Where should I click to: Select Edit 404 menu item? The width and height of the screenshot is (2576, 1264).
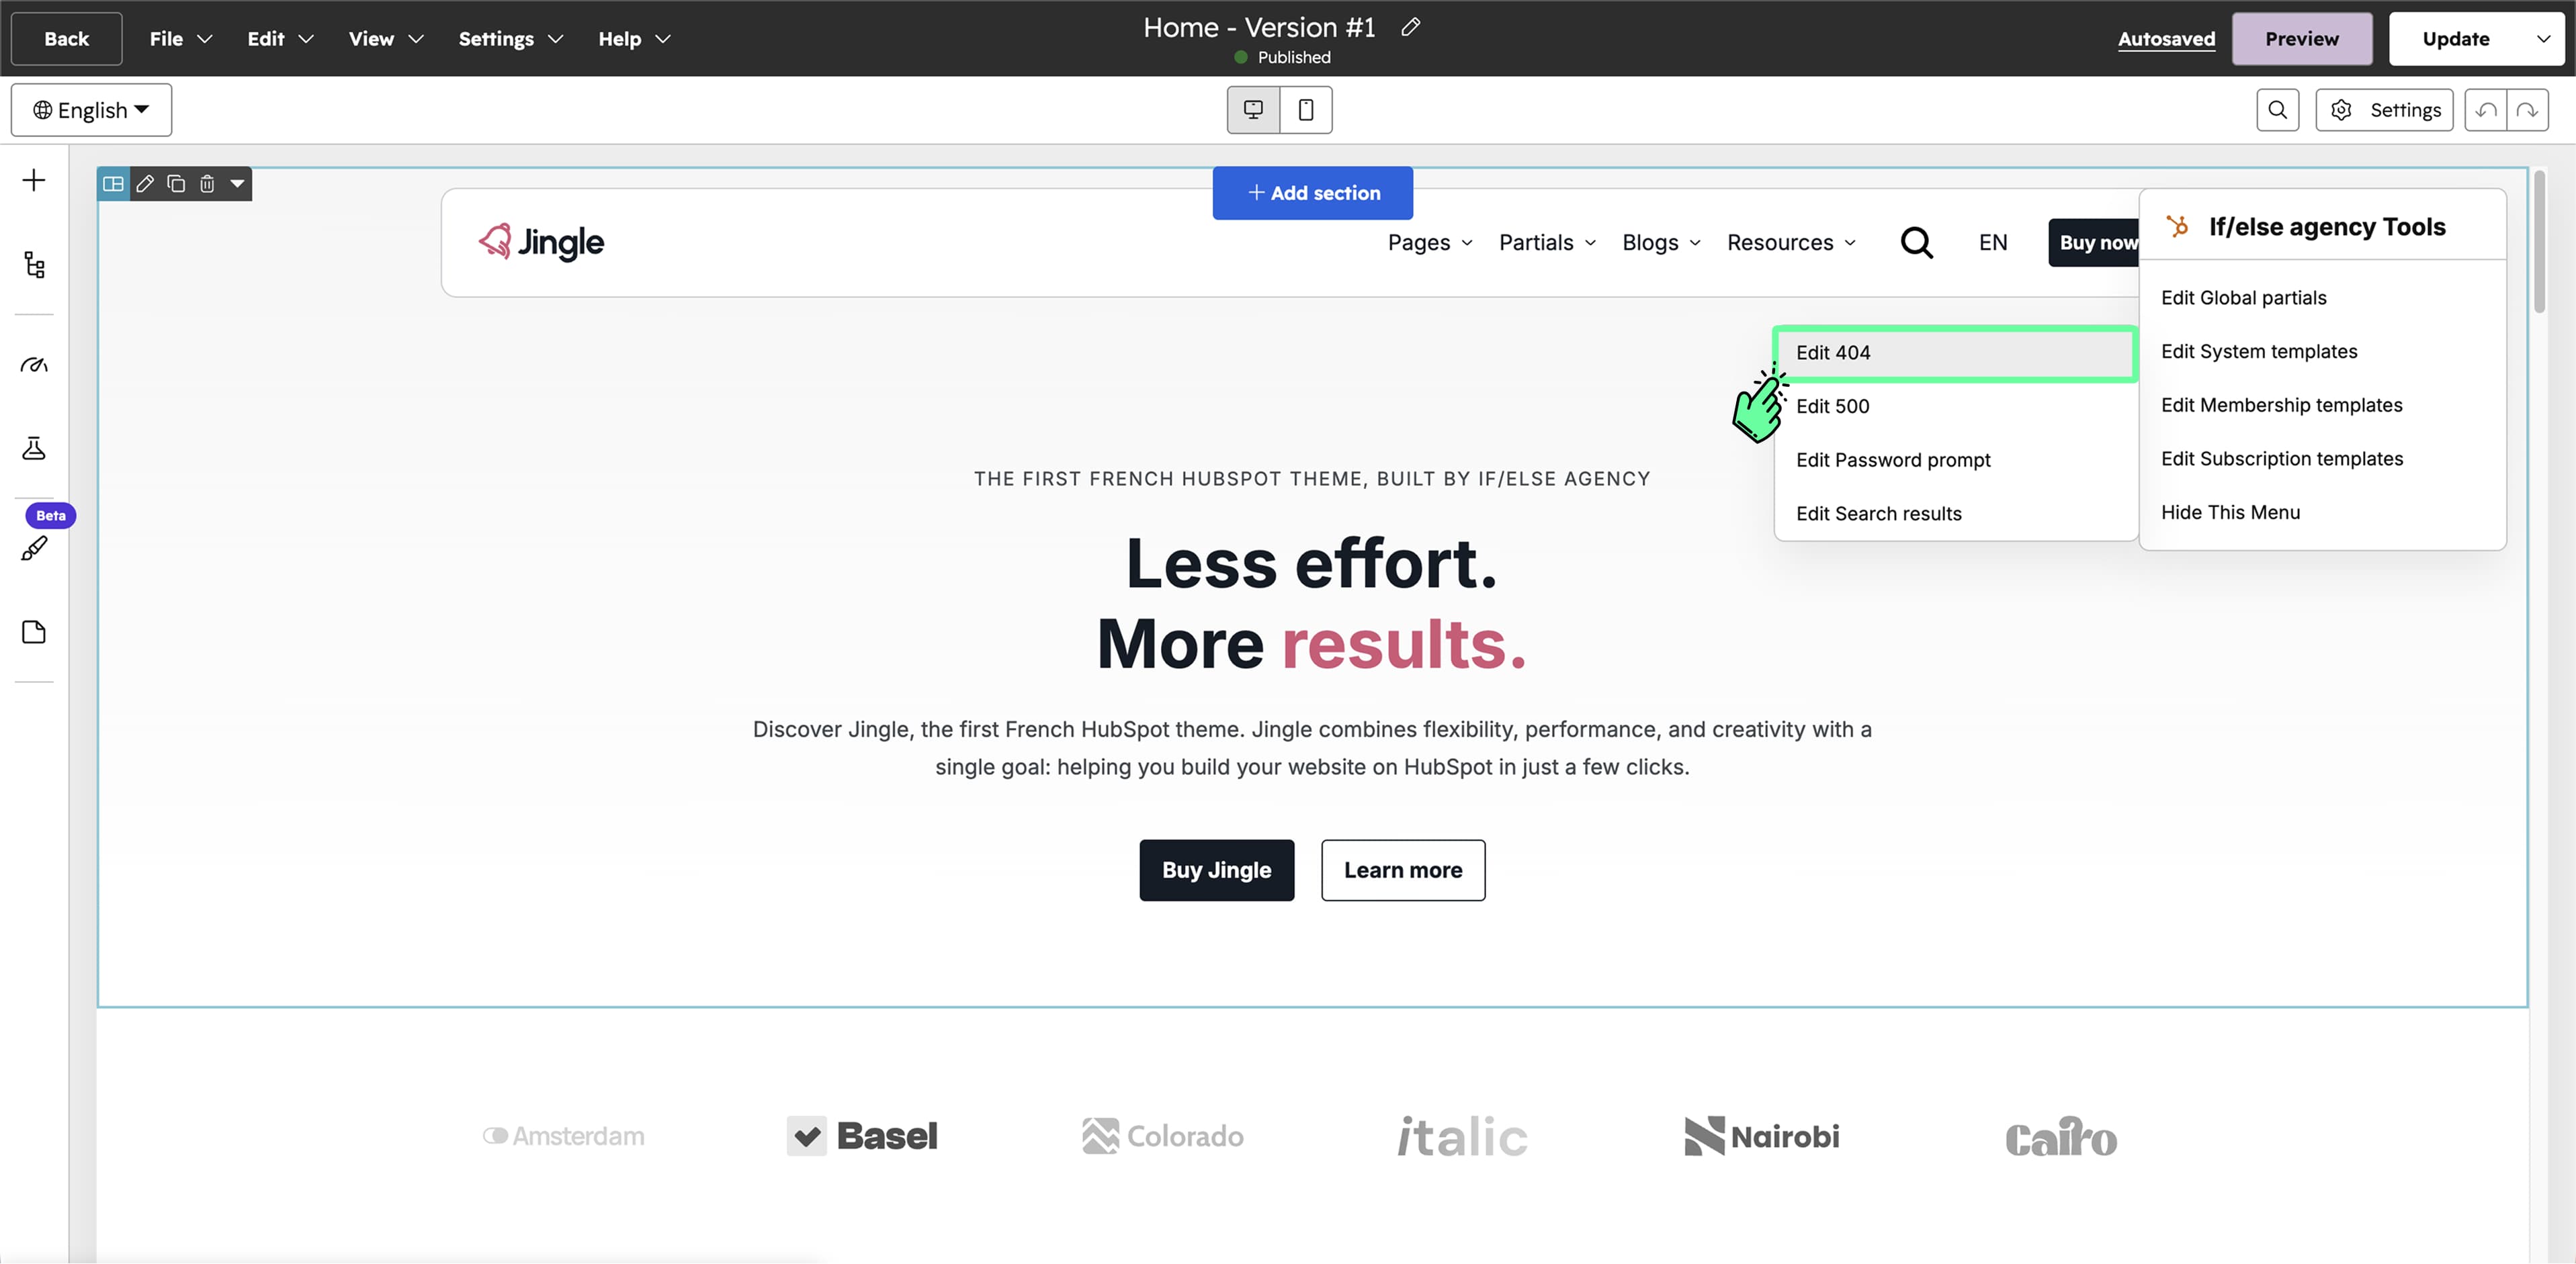pyautogui.click(x=1955, y=353)
